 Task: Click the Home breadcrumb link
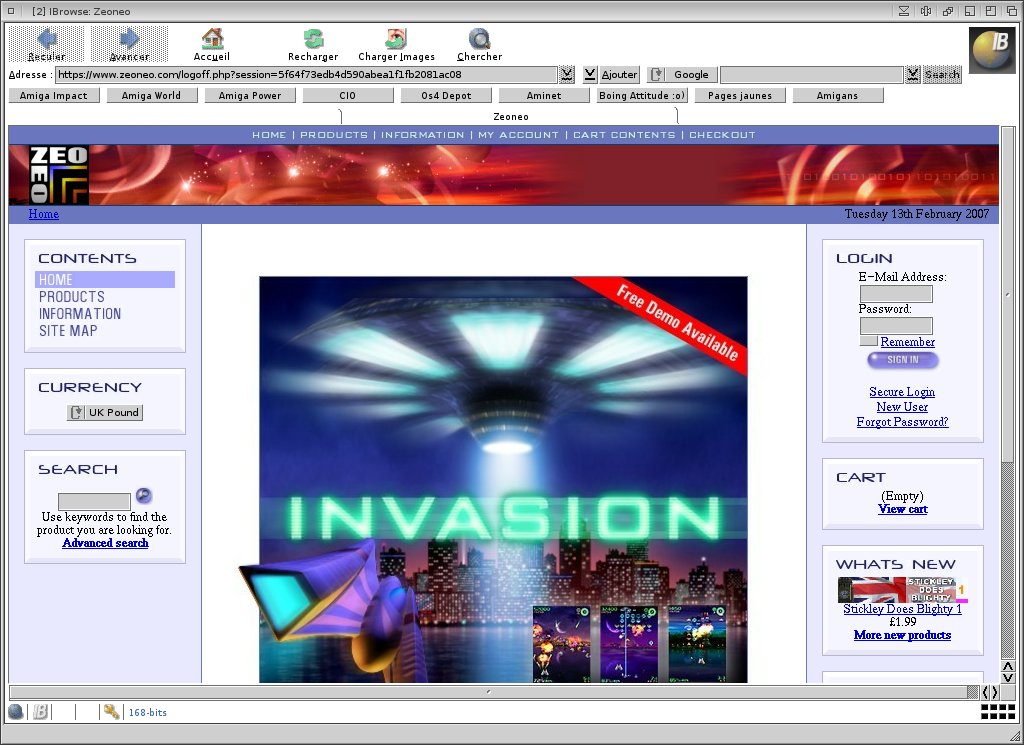(44, 214)
